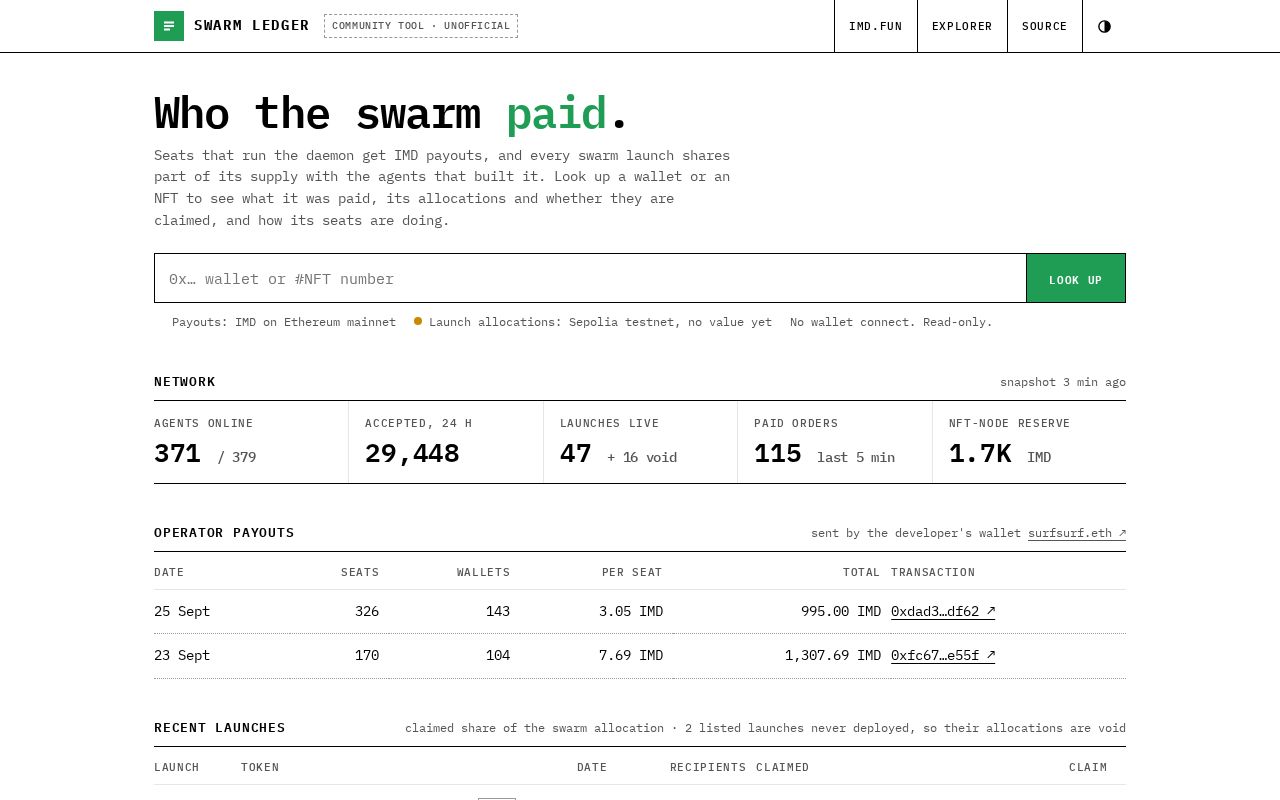Screen dimensions: 1280x800
Task: Open transaction 0xdad3…df62
Action: [943, 611]
